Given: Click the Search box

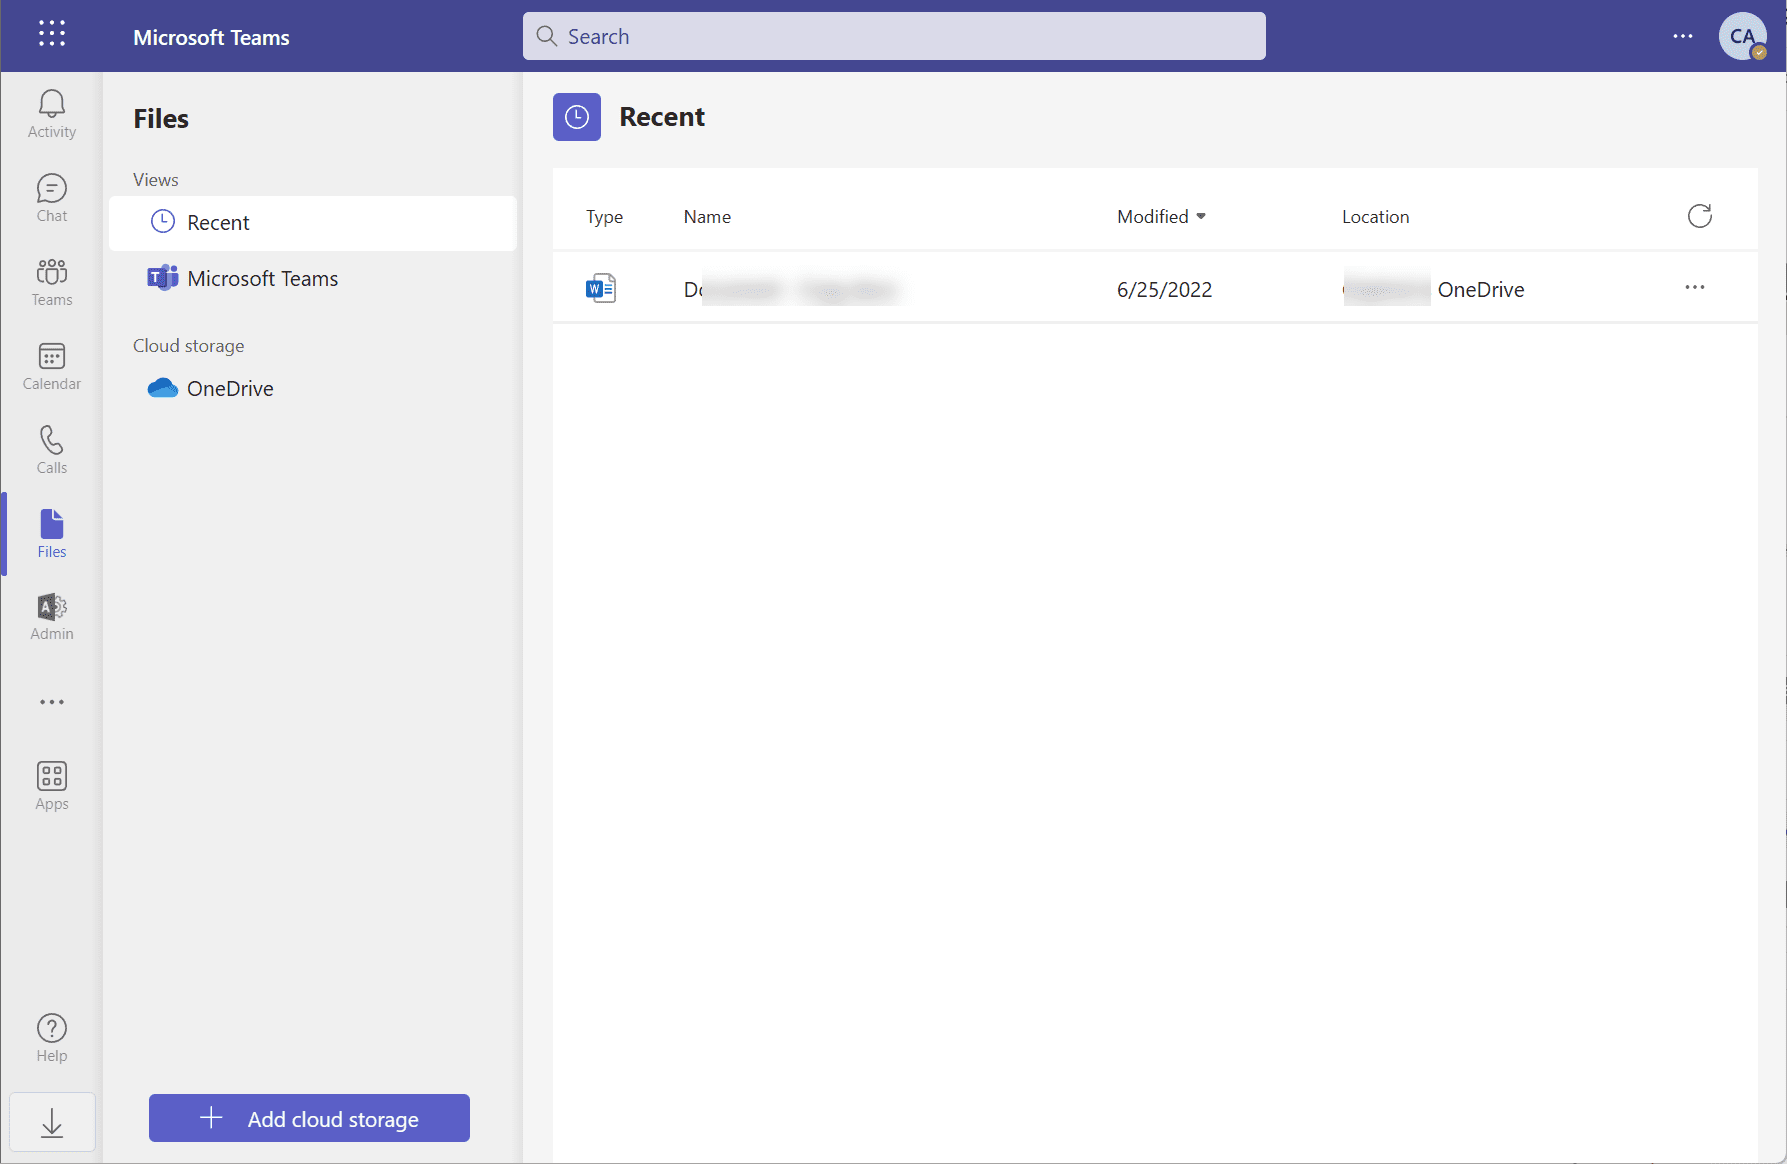Looking at the screenshot, I should 894,36.
